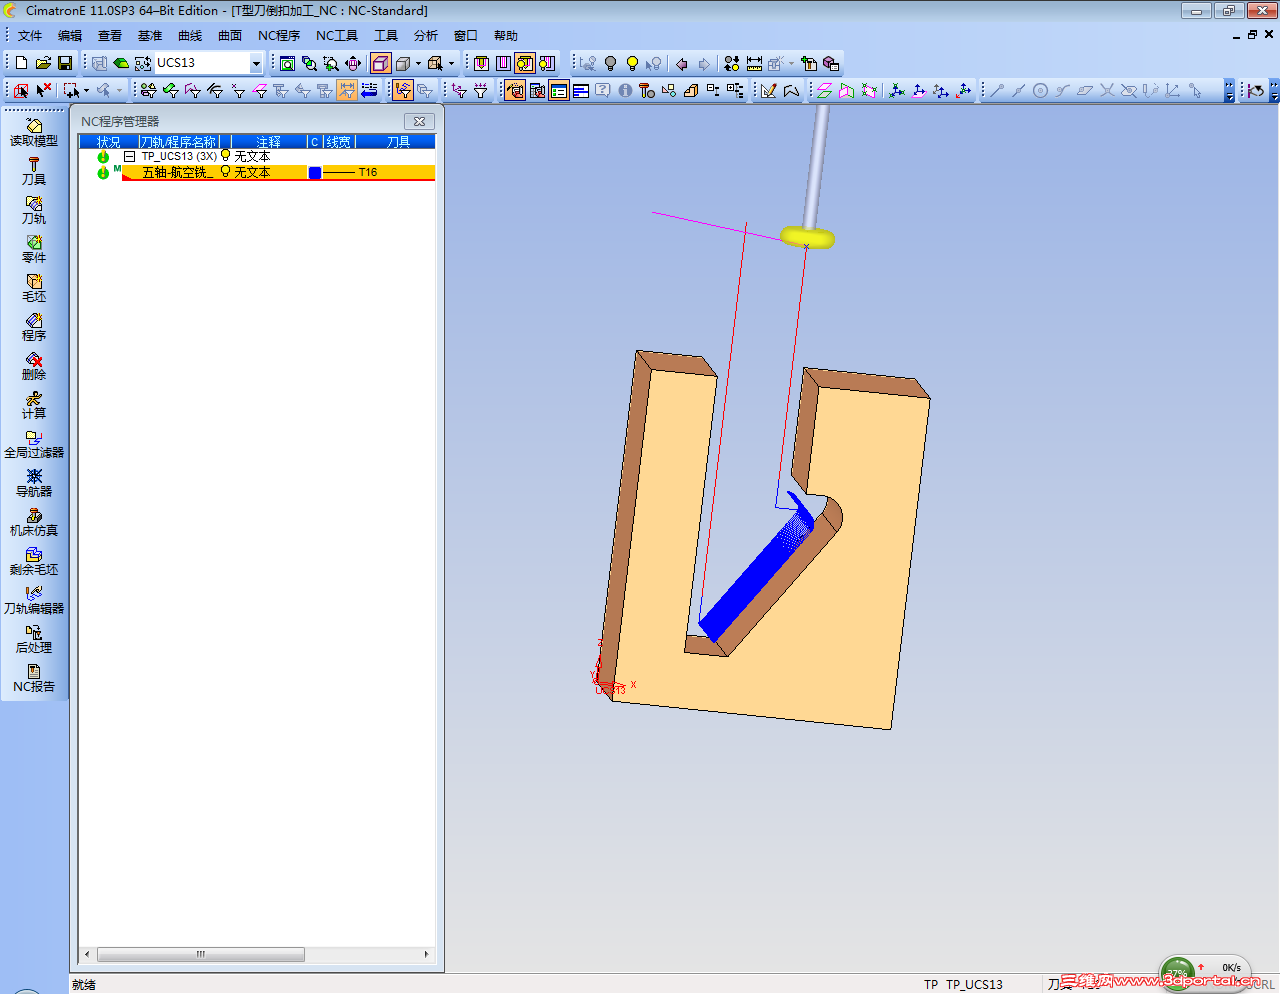Run 计算 (calculate) in the sidebar
Image resolution: width=1280 pixels, height=994 pixels.
pos(34,406)
